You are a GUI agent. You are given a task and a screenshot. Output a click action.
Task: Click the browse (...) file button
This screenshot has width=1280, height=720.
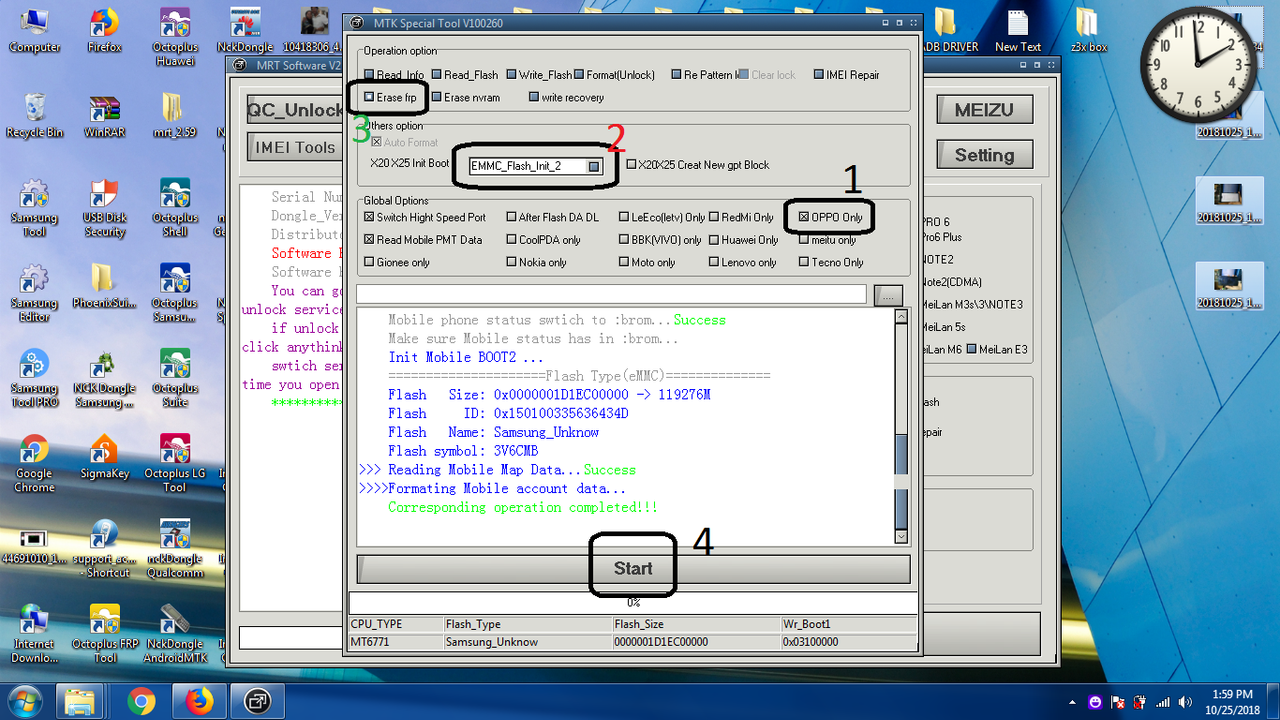pyautogui.click(x=888, y=294)
